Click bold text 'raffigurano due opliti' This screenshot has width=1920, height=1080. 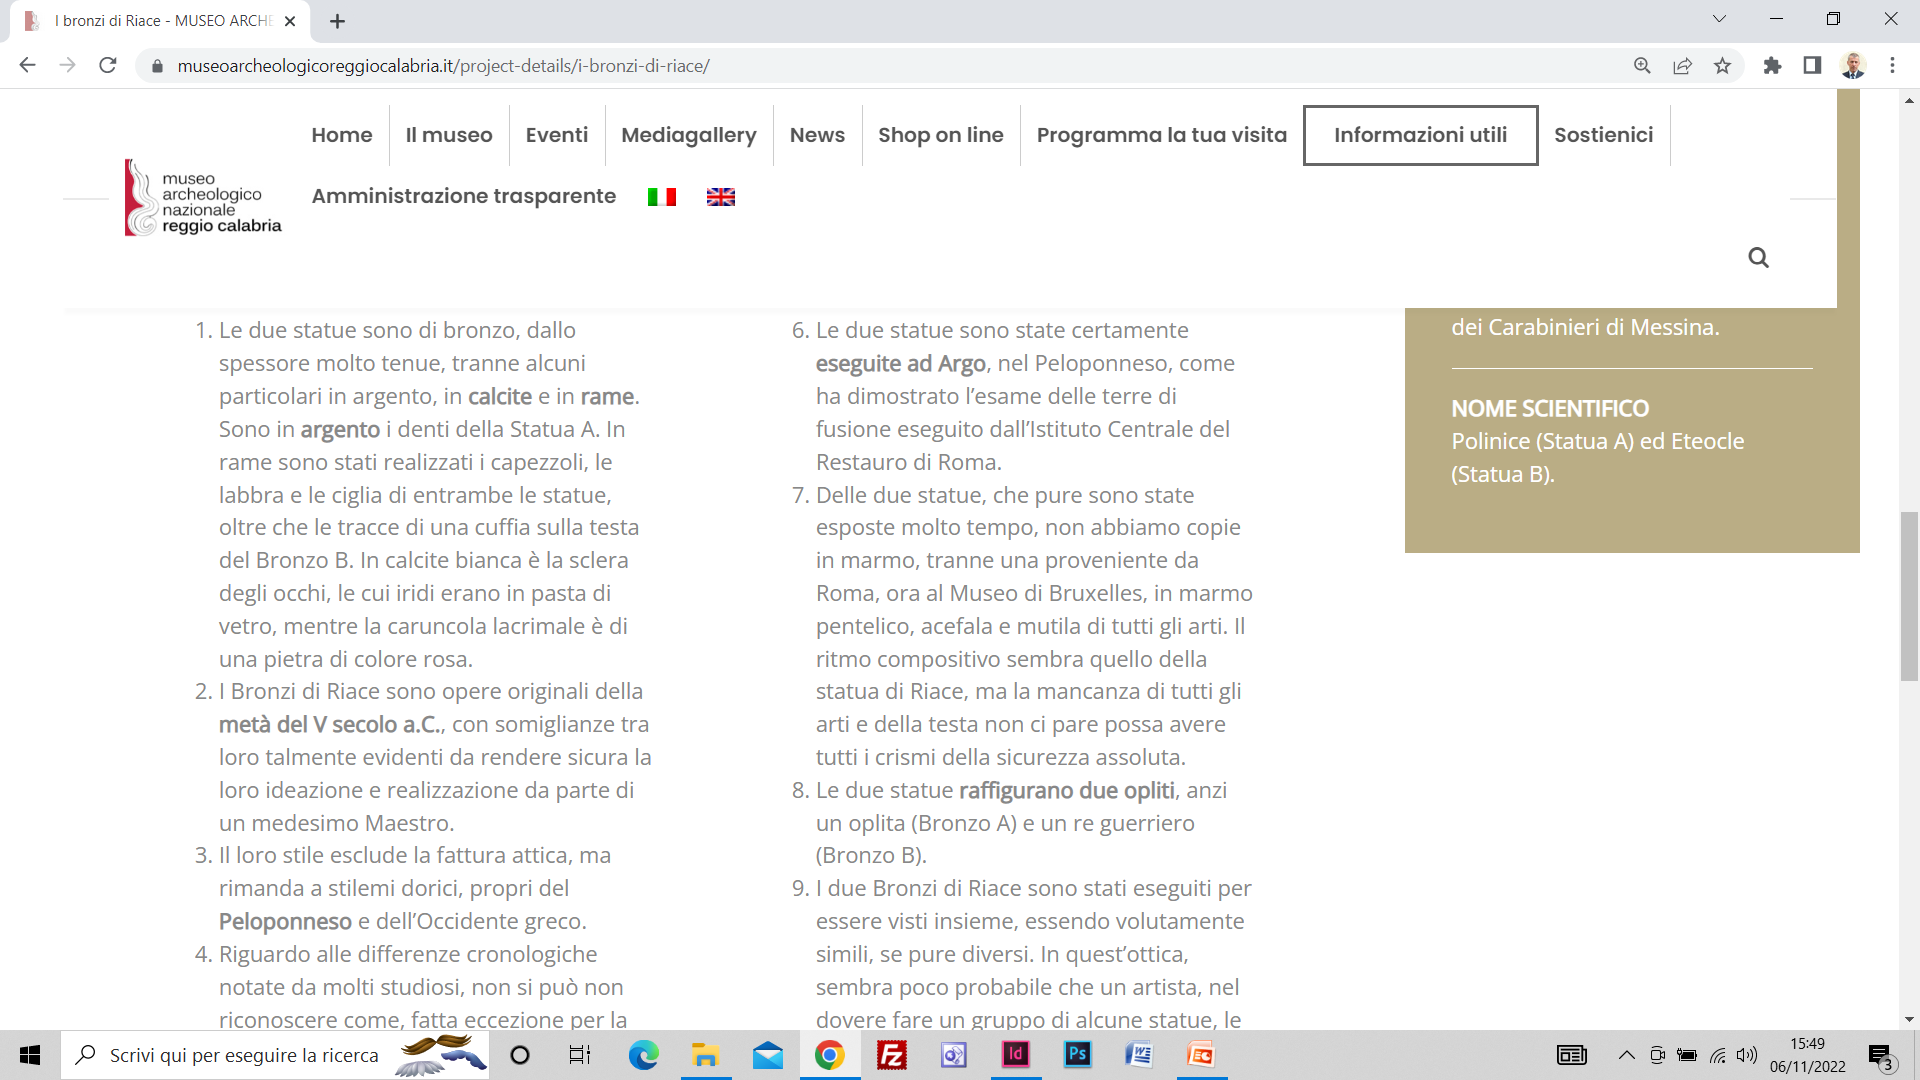click(x=1066, y=790)
